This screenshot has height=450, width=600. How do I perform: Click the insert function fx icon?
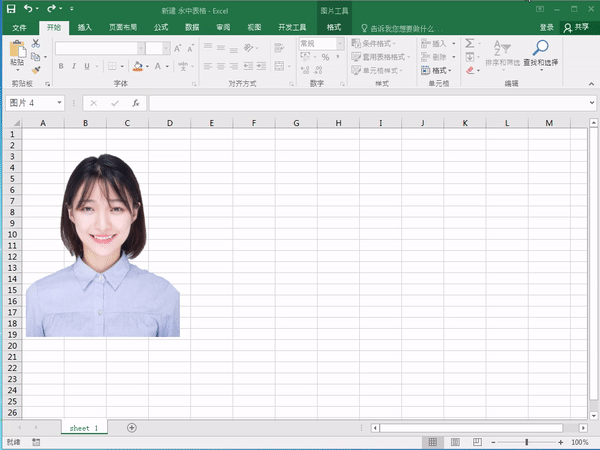coord(135,103)
